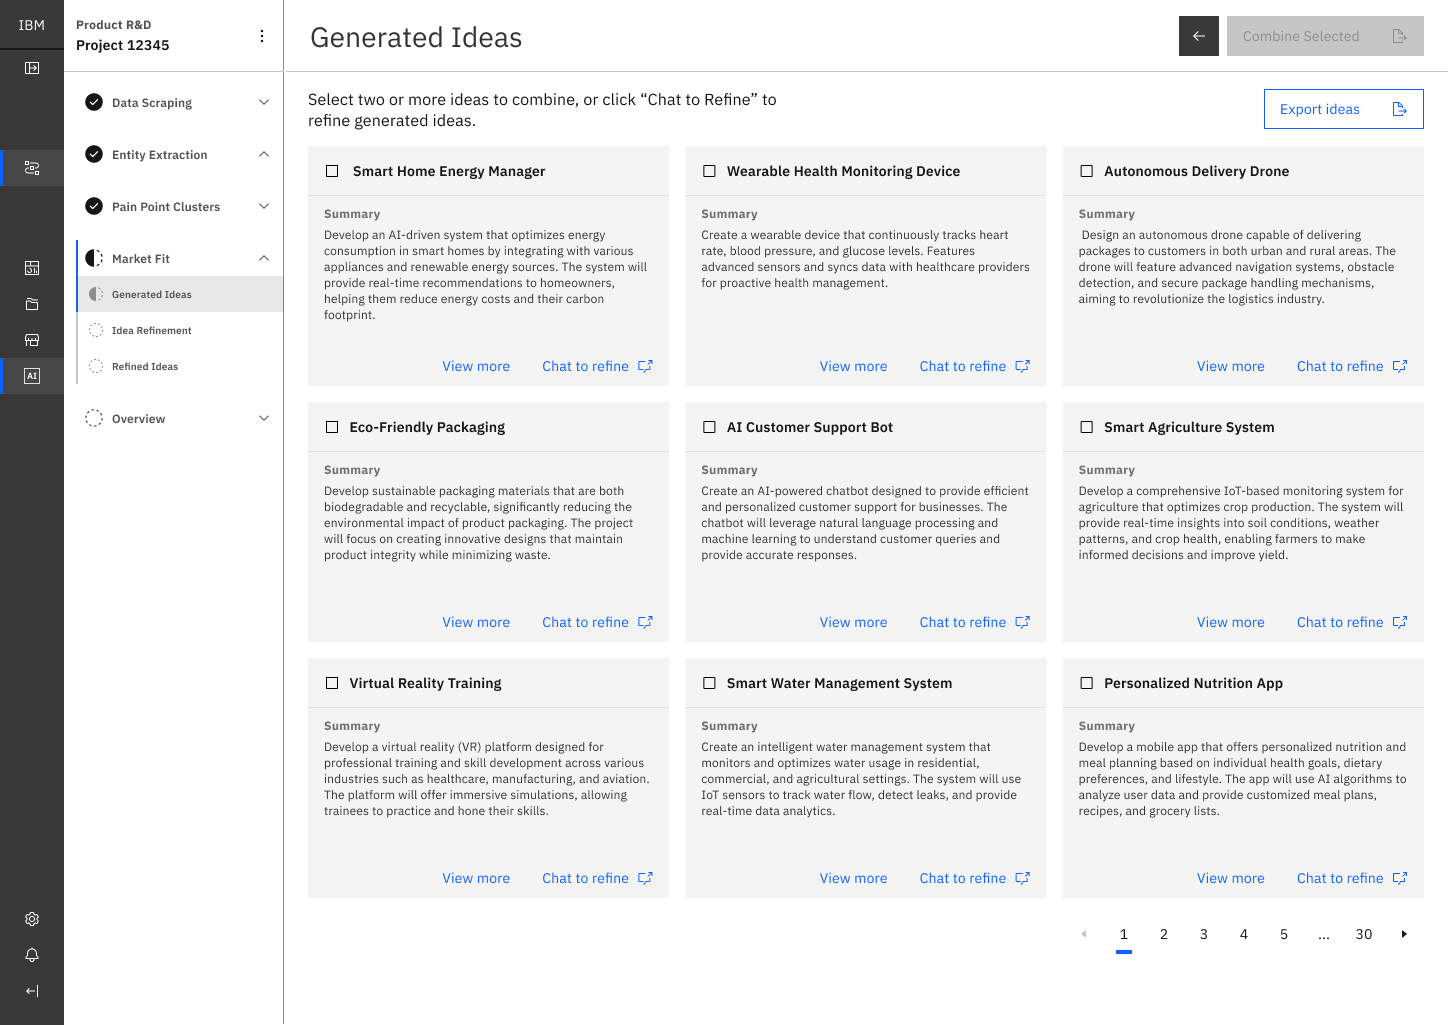
Task: Click the settings gear icon
Action: pos(32,918)
